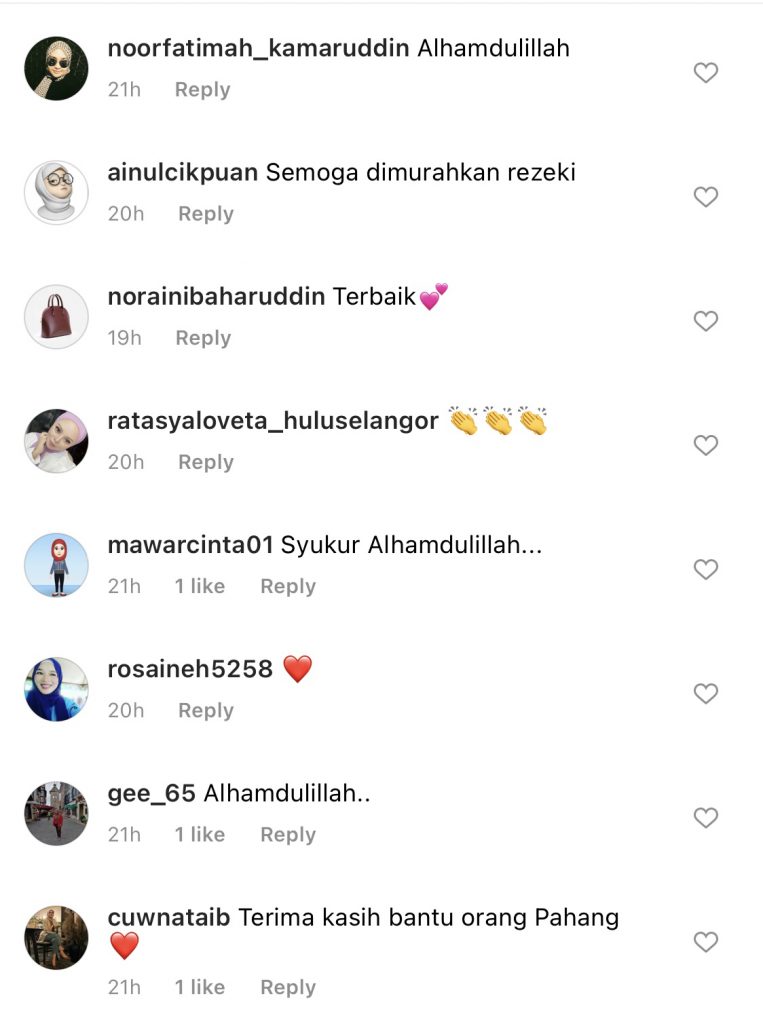Reply to cuwnataib's comment
The height and width of the screenshot is (1024, 763).
point(288,987)
